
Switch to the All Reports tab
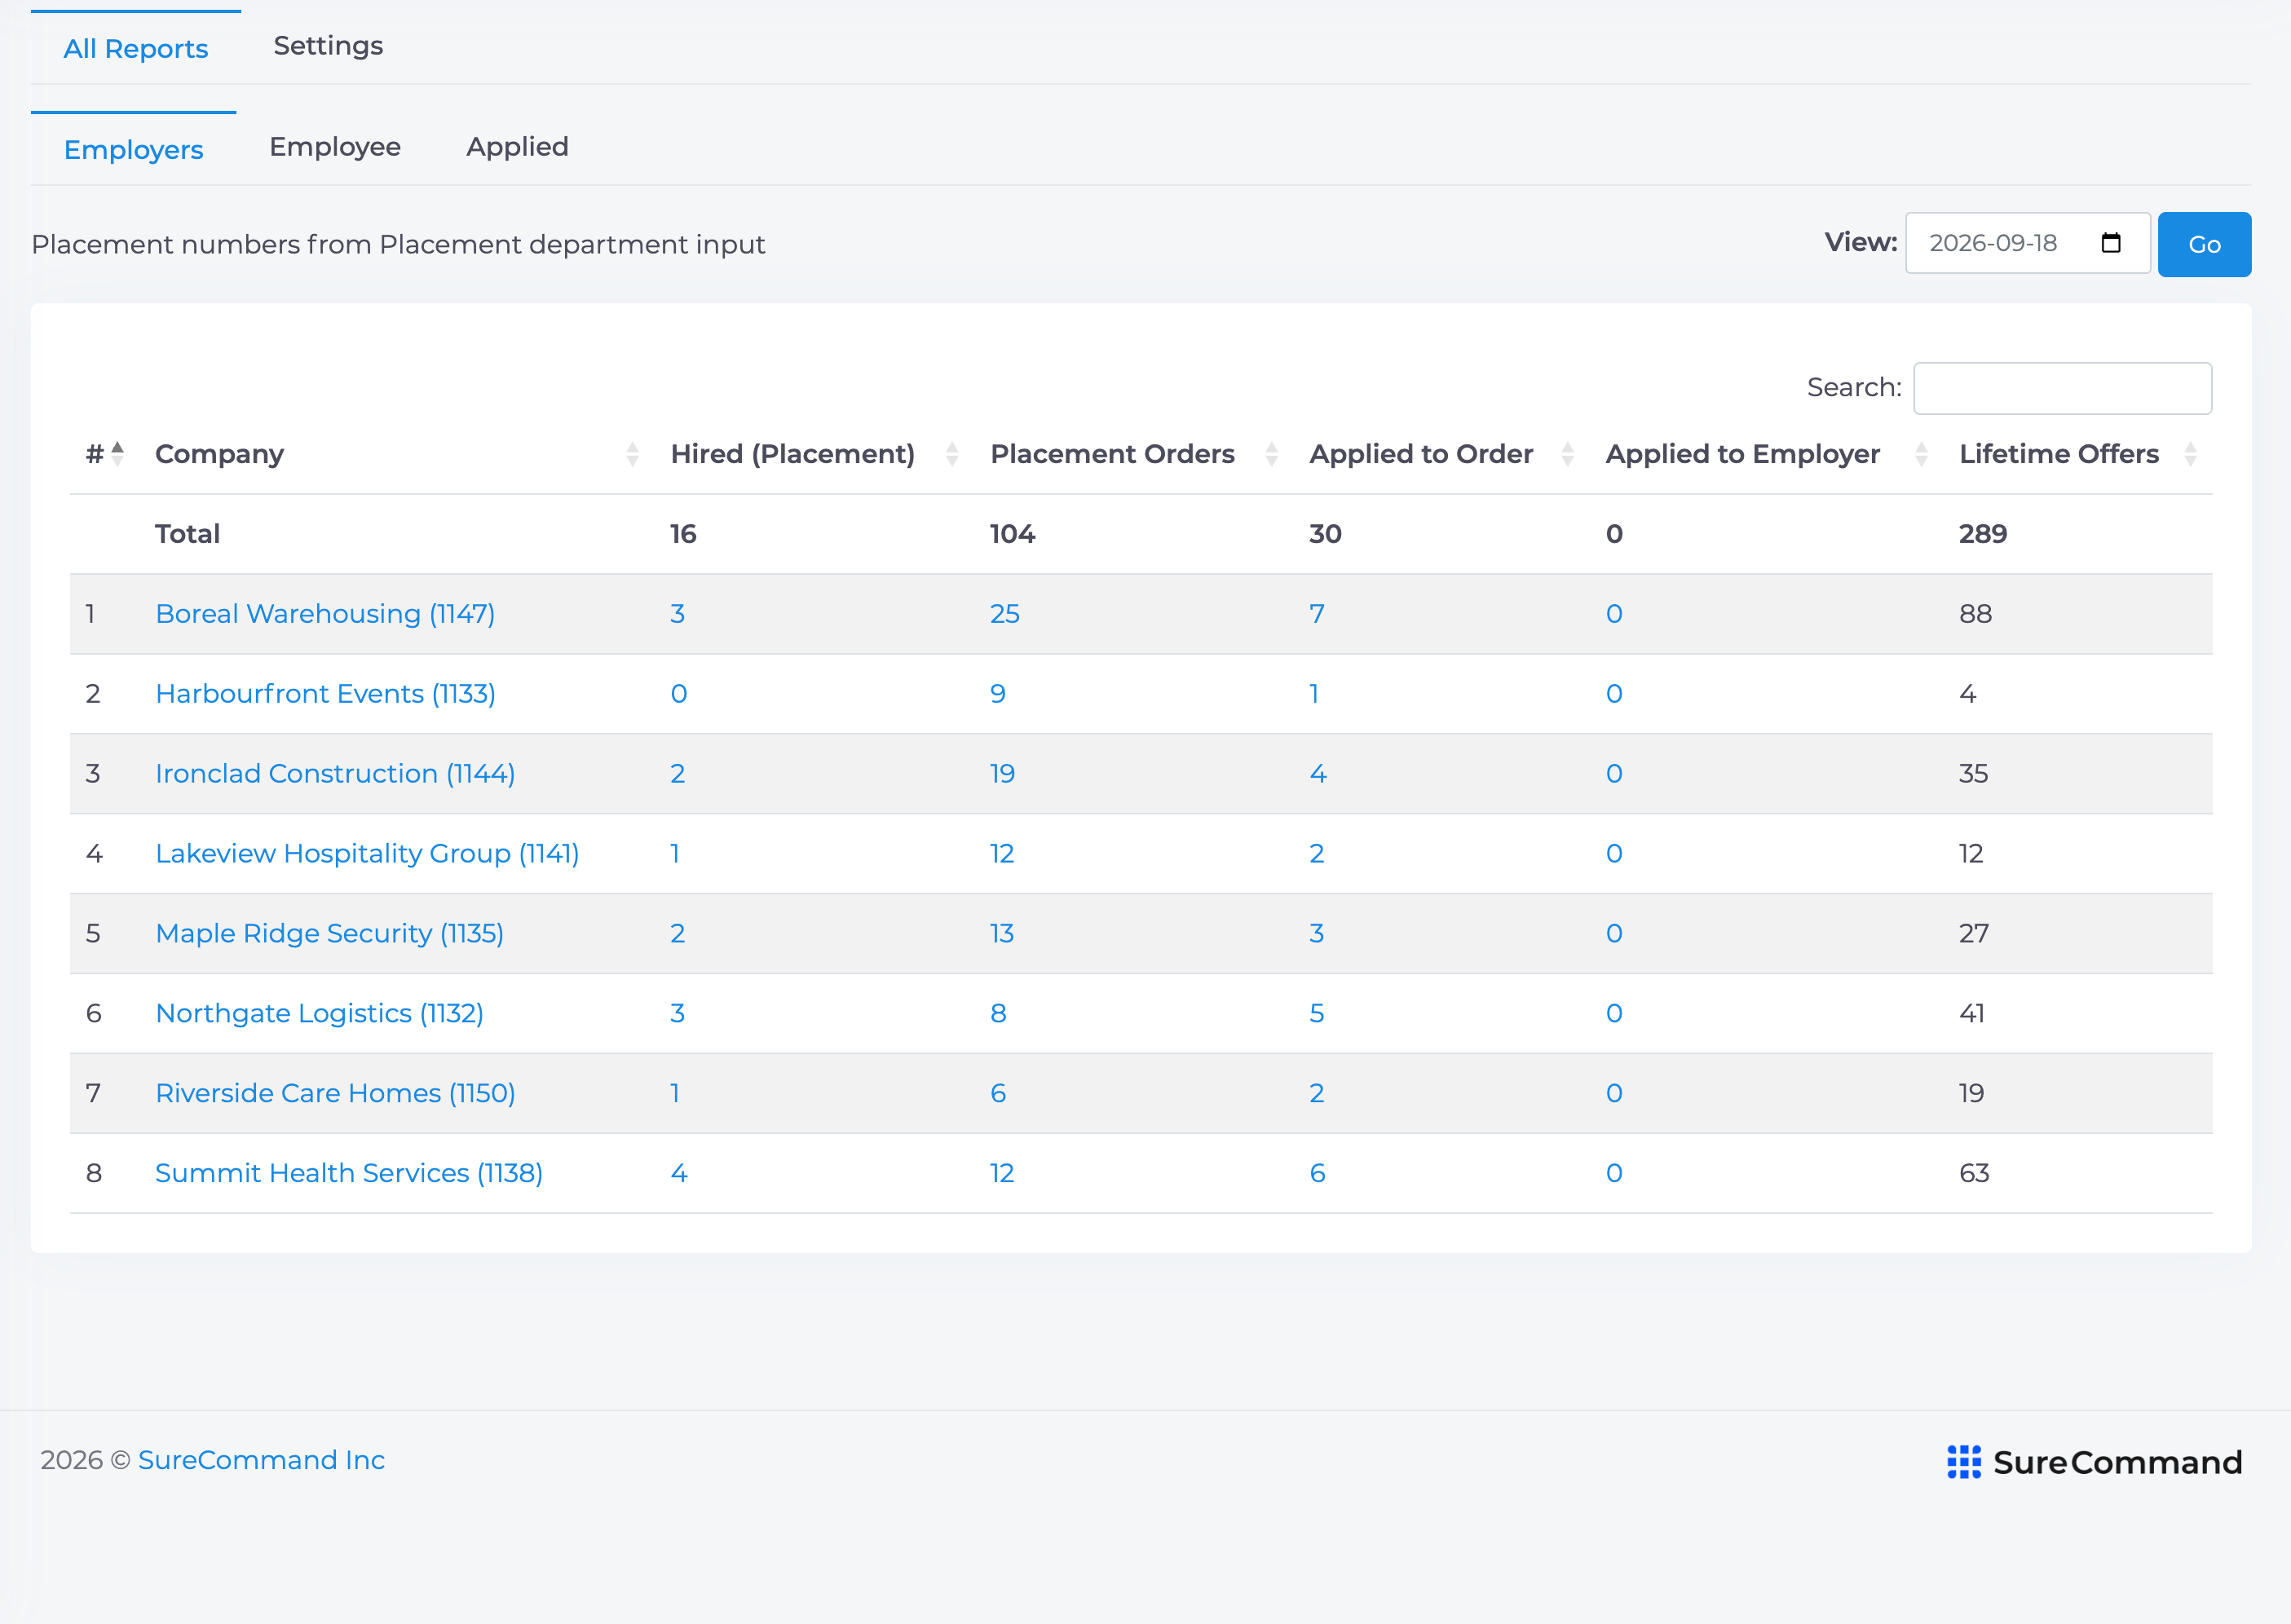click(136, 48)
